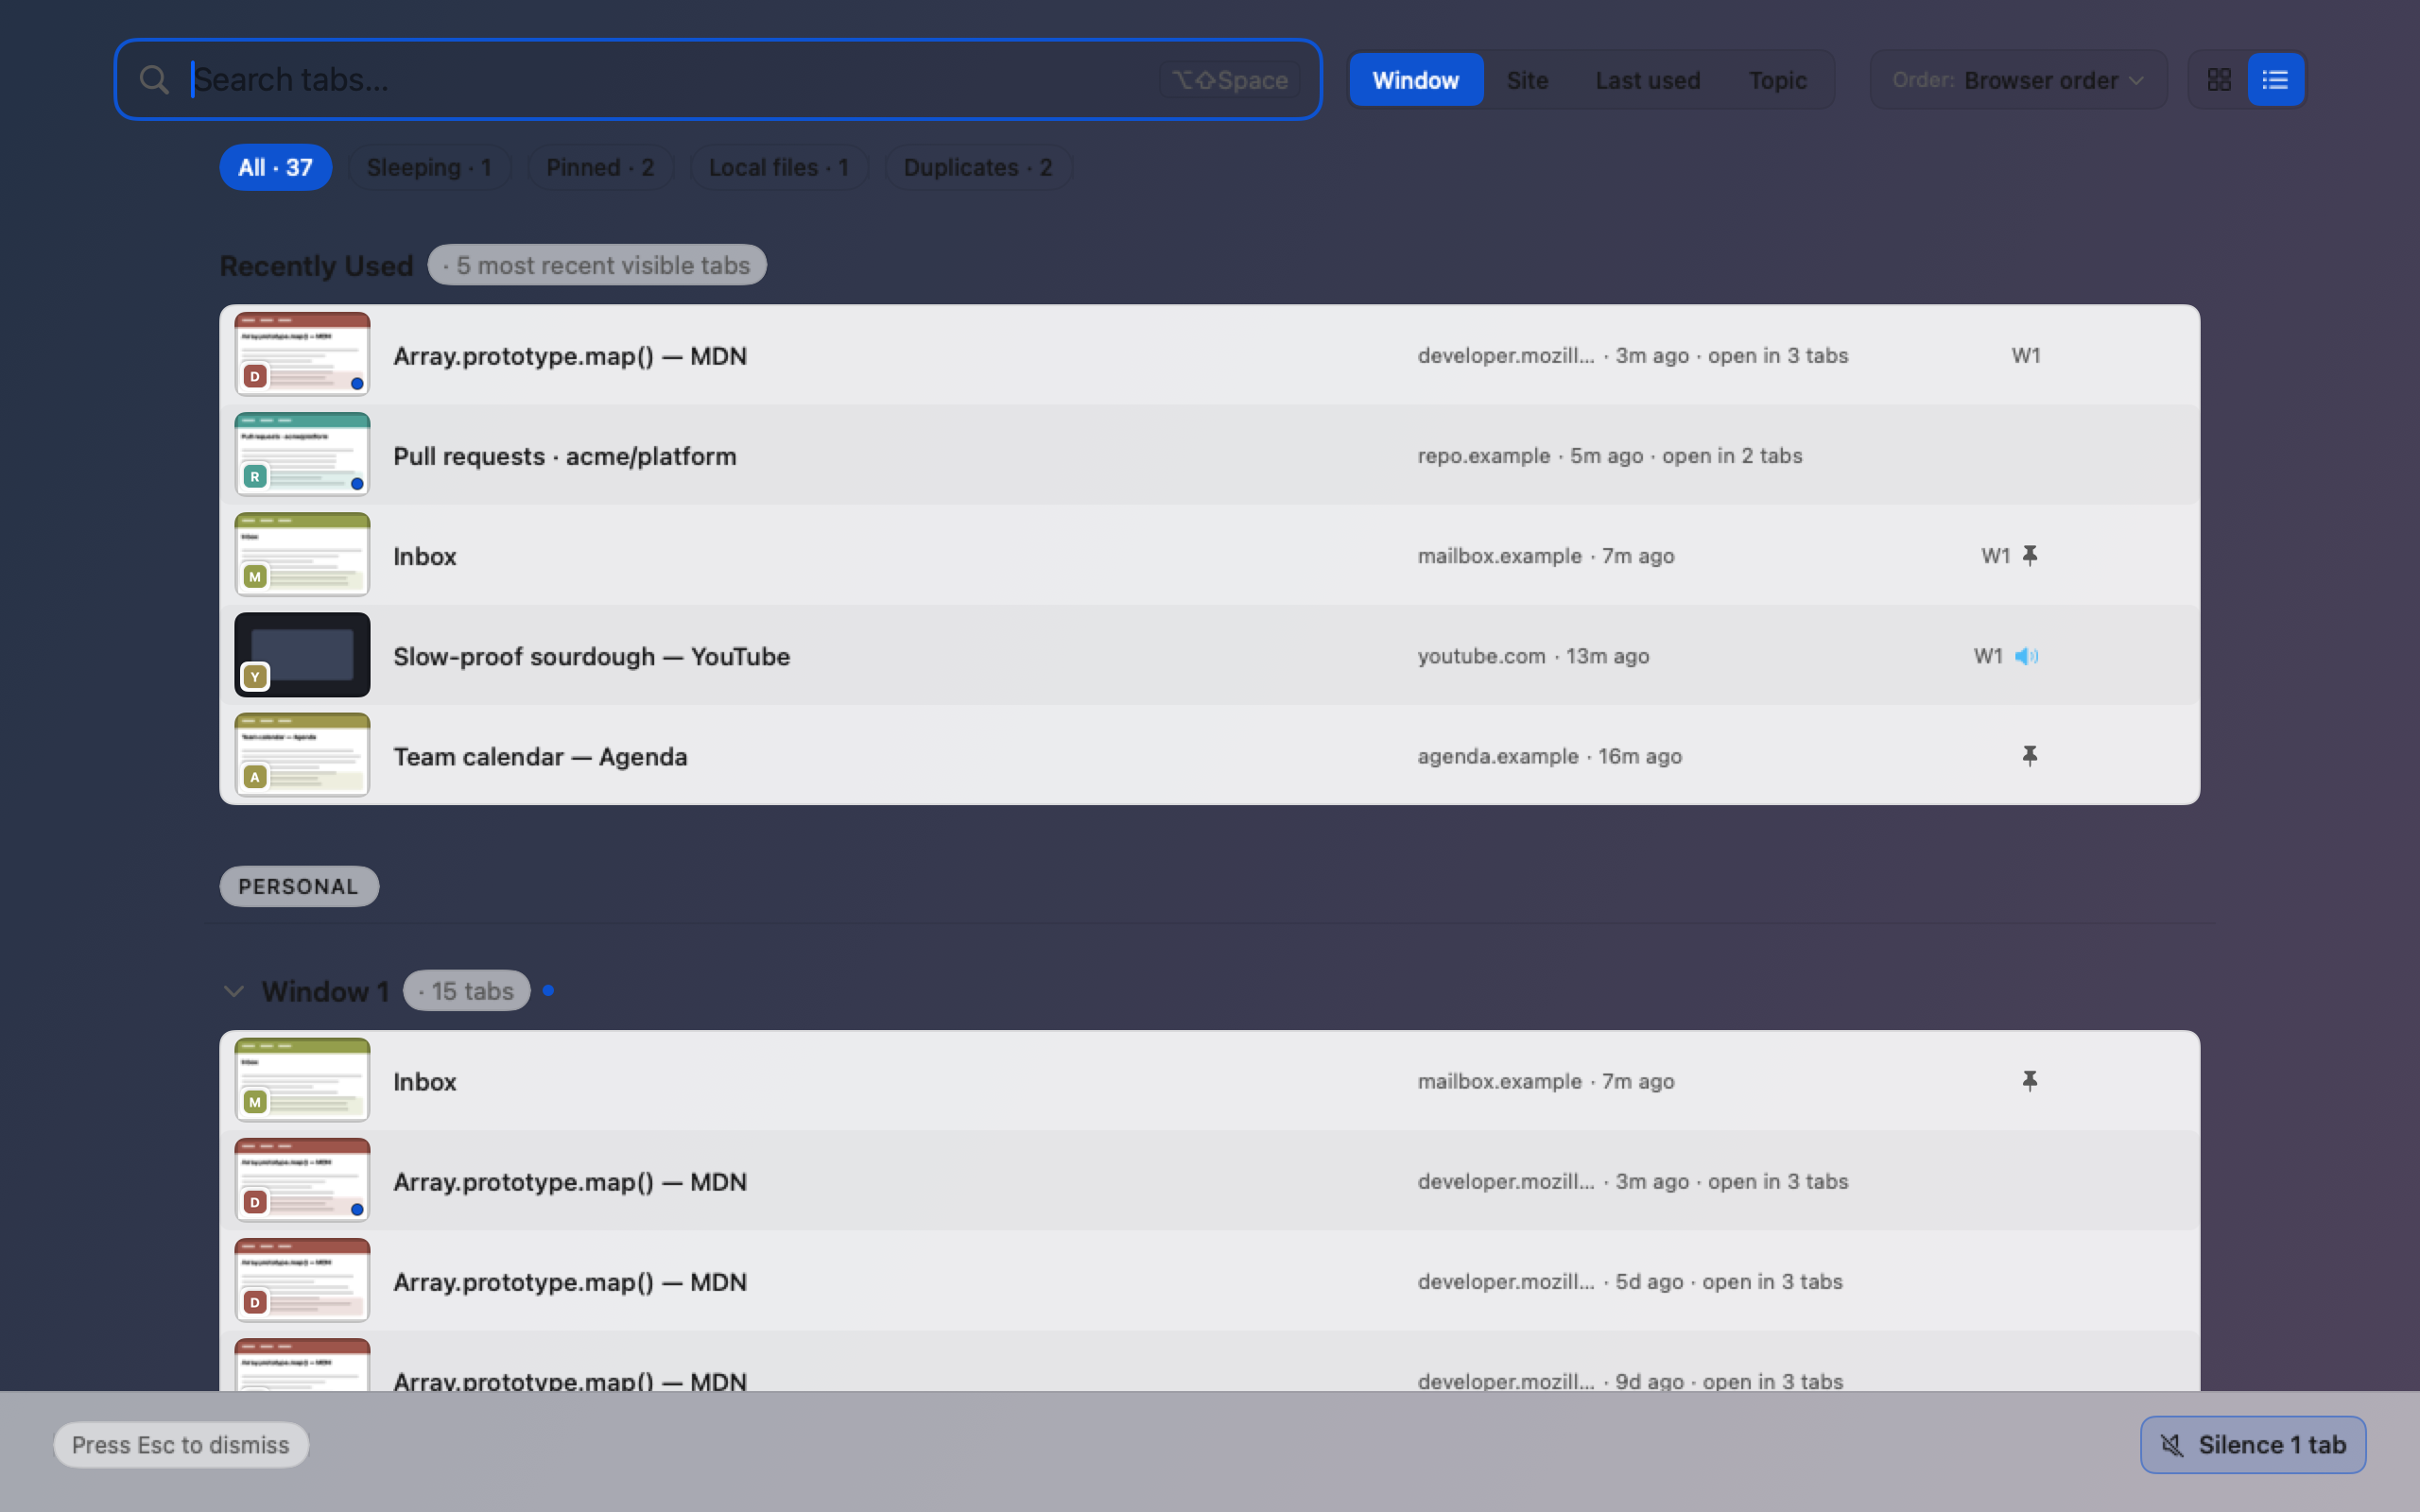Switch grouping to Last used

(x=1648, y=80)
